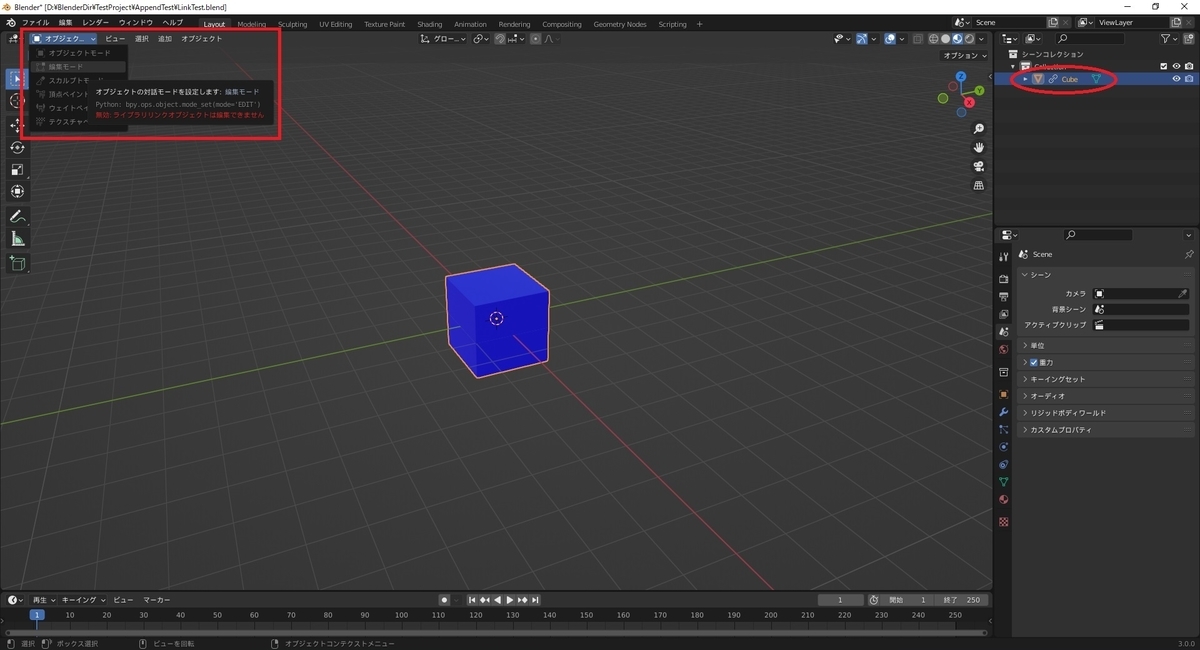
Task: Open the Physics properties tab
Action: pos(1004,447)
